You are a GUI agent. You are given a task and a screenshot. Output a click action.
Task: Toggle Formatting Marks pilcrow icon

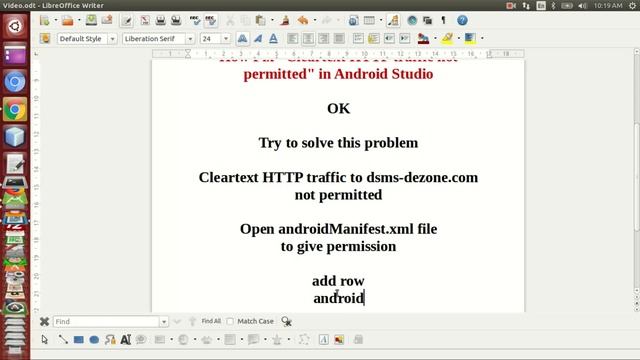pyautogui.click(x=443, y=20)
